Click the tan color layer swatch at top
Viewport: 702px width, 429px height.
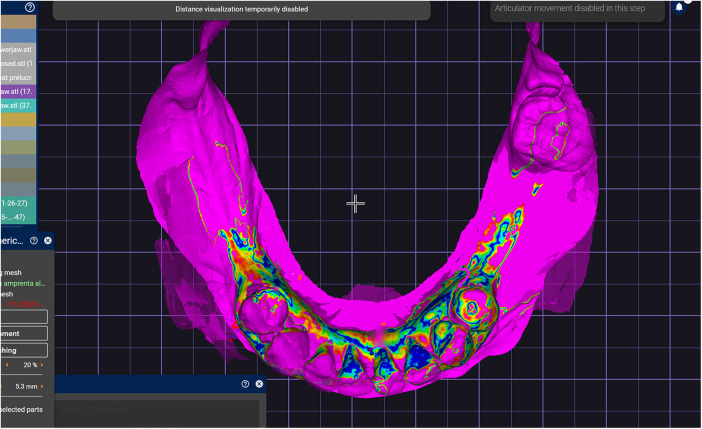18,22
